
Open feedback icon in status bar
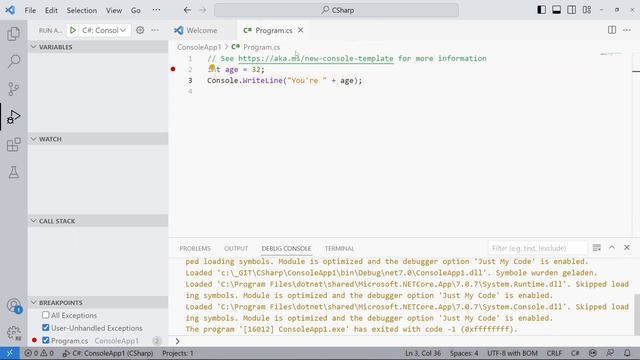coord(610,353)
